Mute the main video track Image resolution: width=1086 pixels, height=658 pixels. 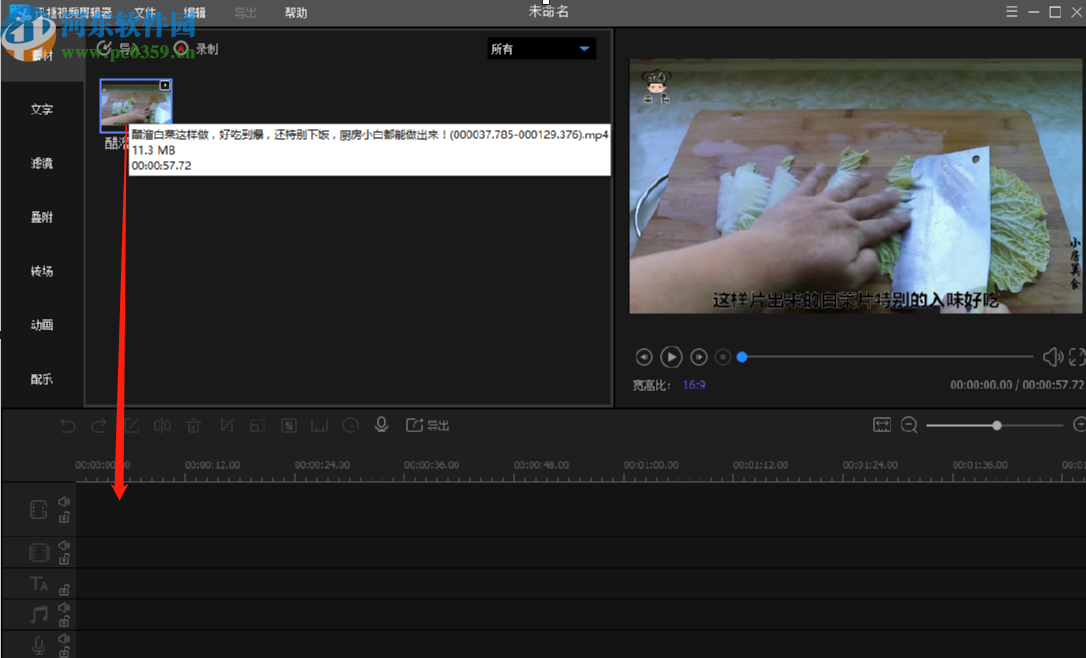(64, 501)
